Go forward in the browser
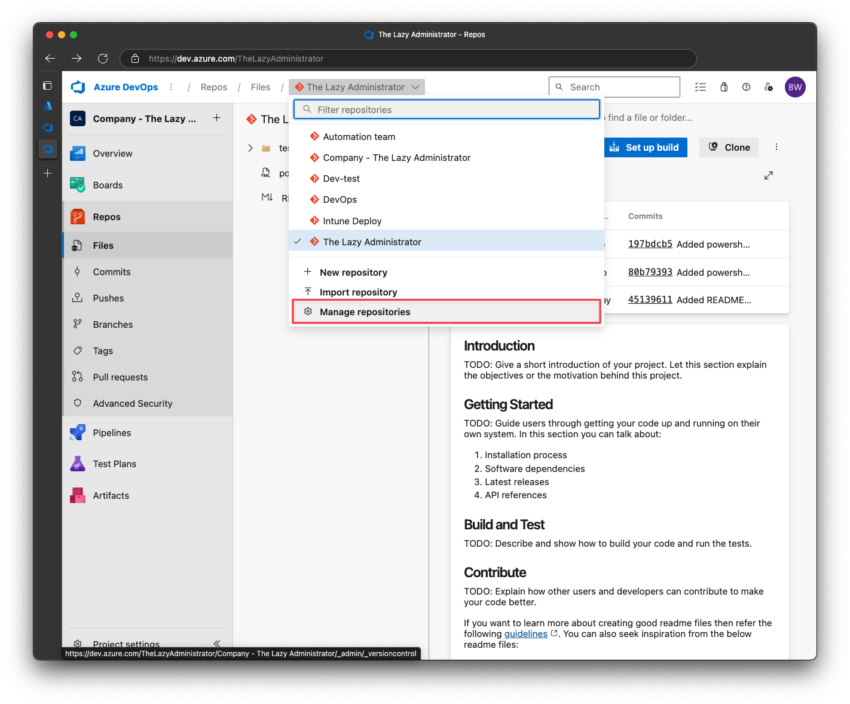Viewport: 850px width, 704px height. (76, 59)
